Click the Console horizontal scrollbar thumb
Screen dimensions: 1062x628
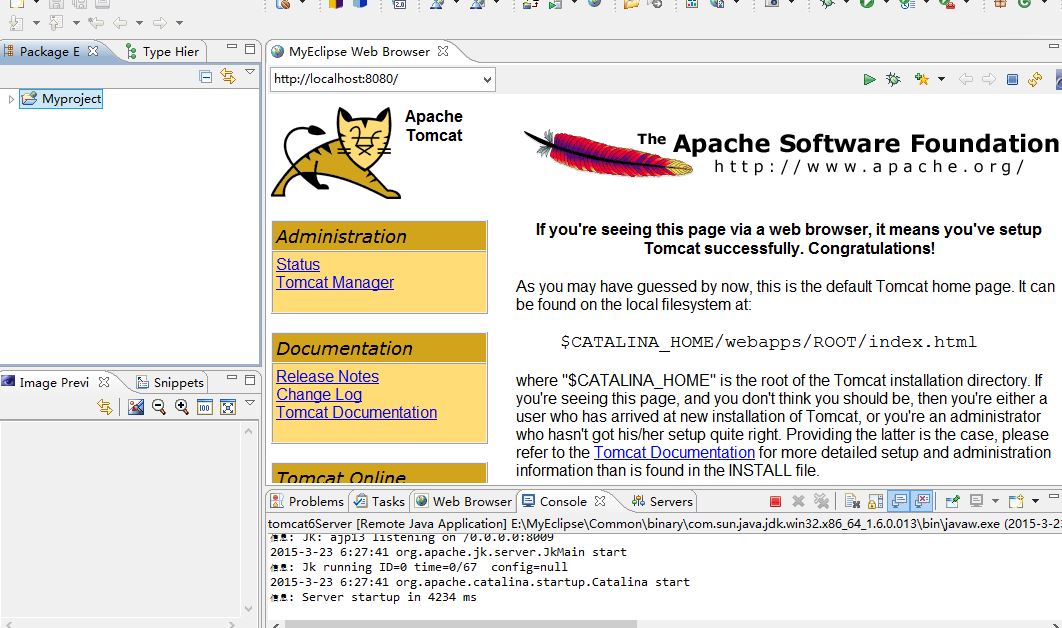click(x=461, y=624)
